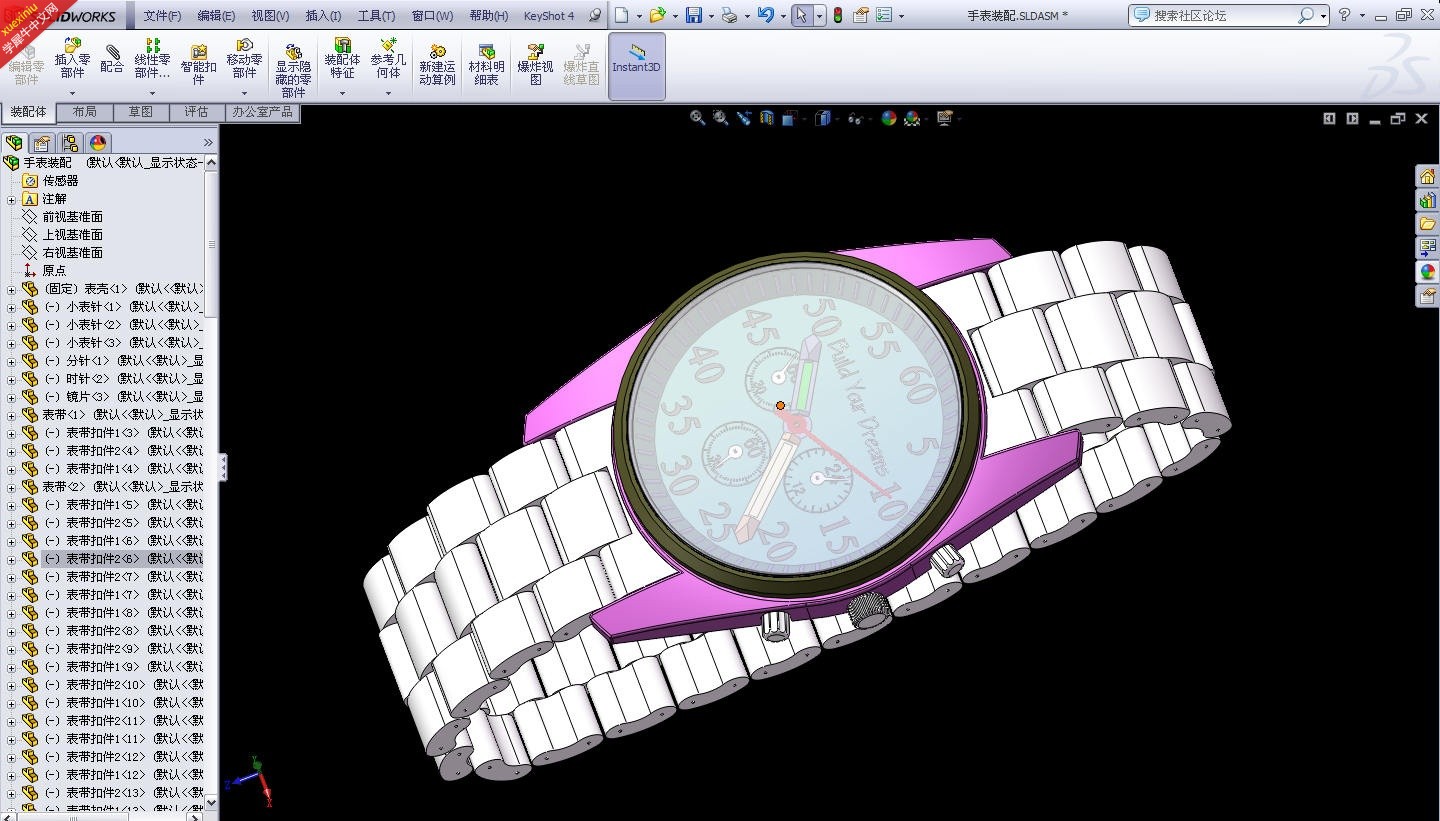Open the Edit Appearance color-ball icon
The width and height of the screenshot is (1440, 821).
tap(888, 118)
